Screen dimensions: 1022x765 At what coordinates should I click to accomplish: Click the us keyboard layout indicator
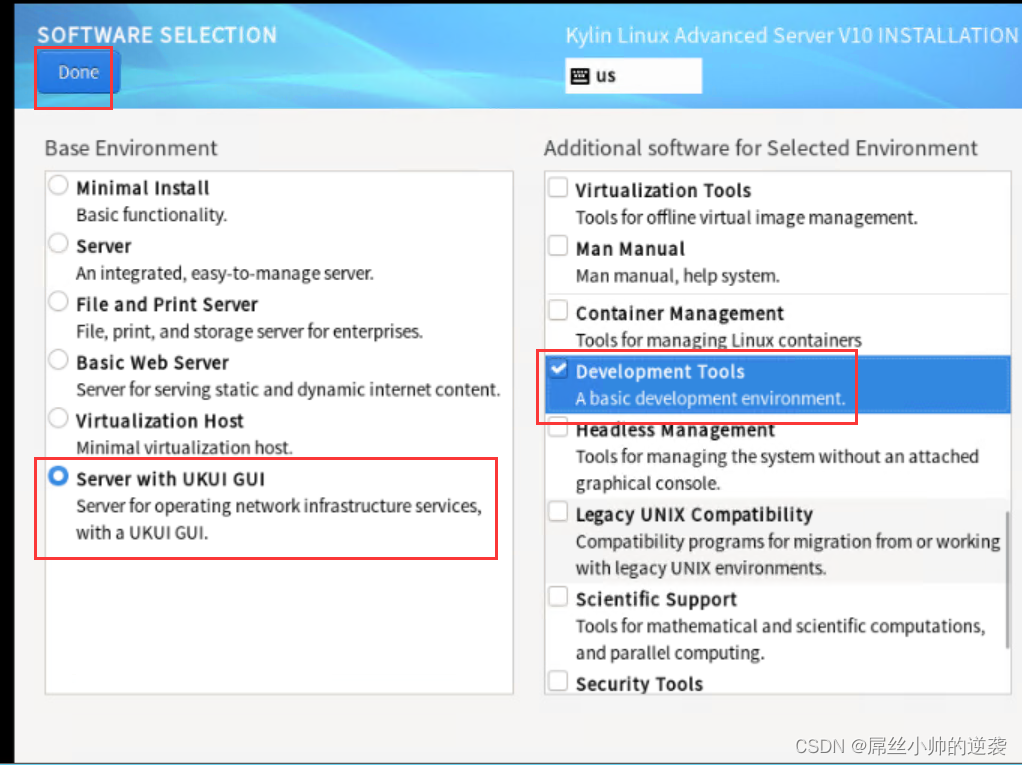633,76
